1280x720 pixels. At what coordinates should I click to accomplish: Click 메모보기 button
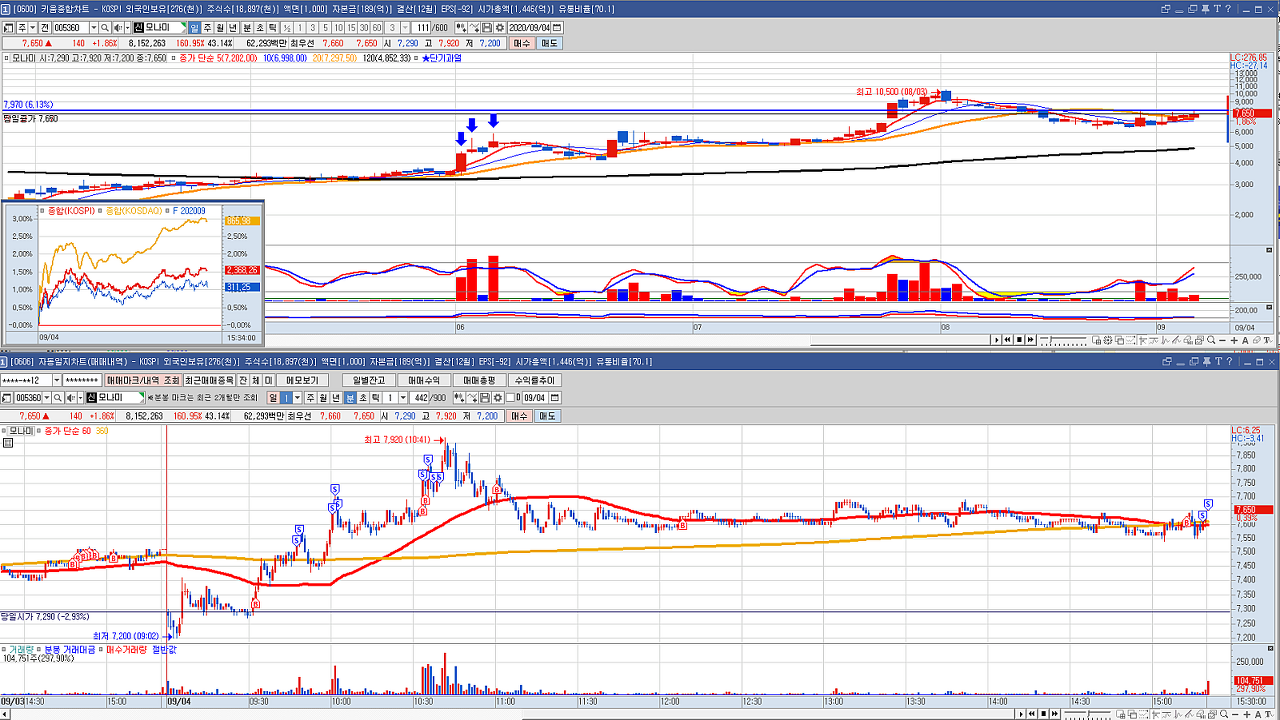pyautogui.click(x=302, y=380)
